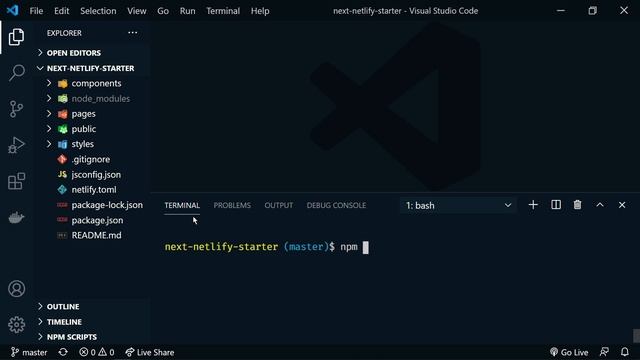Open the Run and Debug view icon
Viewport: 640px width, 360px height.
(x=16, y=145)
